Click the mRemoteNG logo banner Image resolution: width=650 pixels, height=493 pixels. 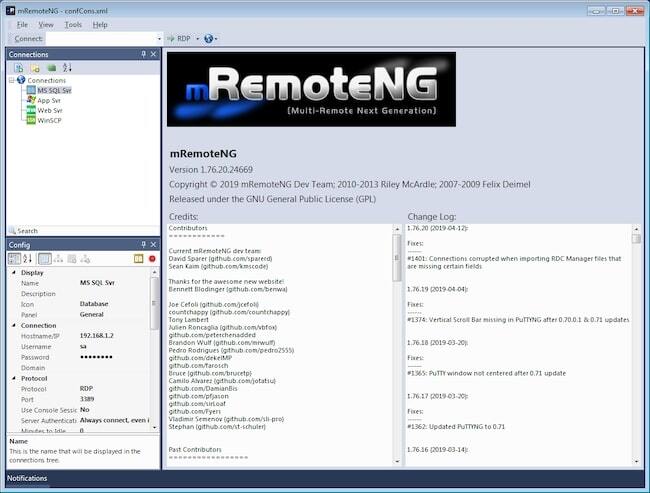point(311,89)
